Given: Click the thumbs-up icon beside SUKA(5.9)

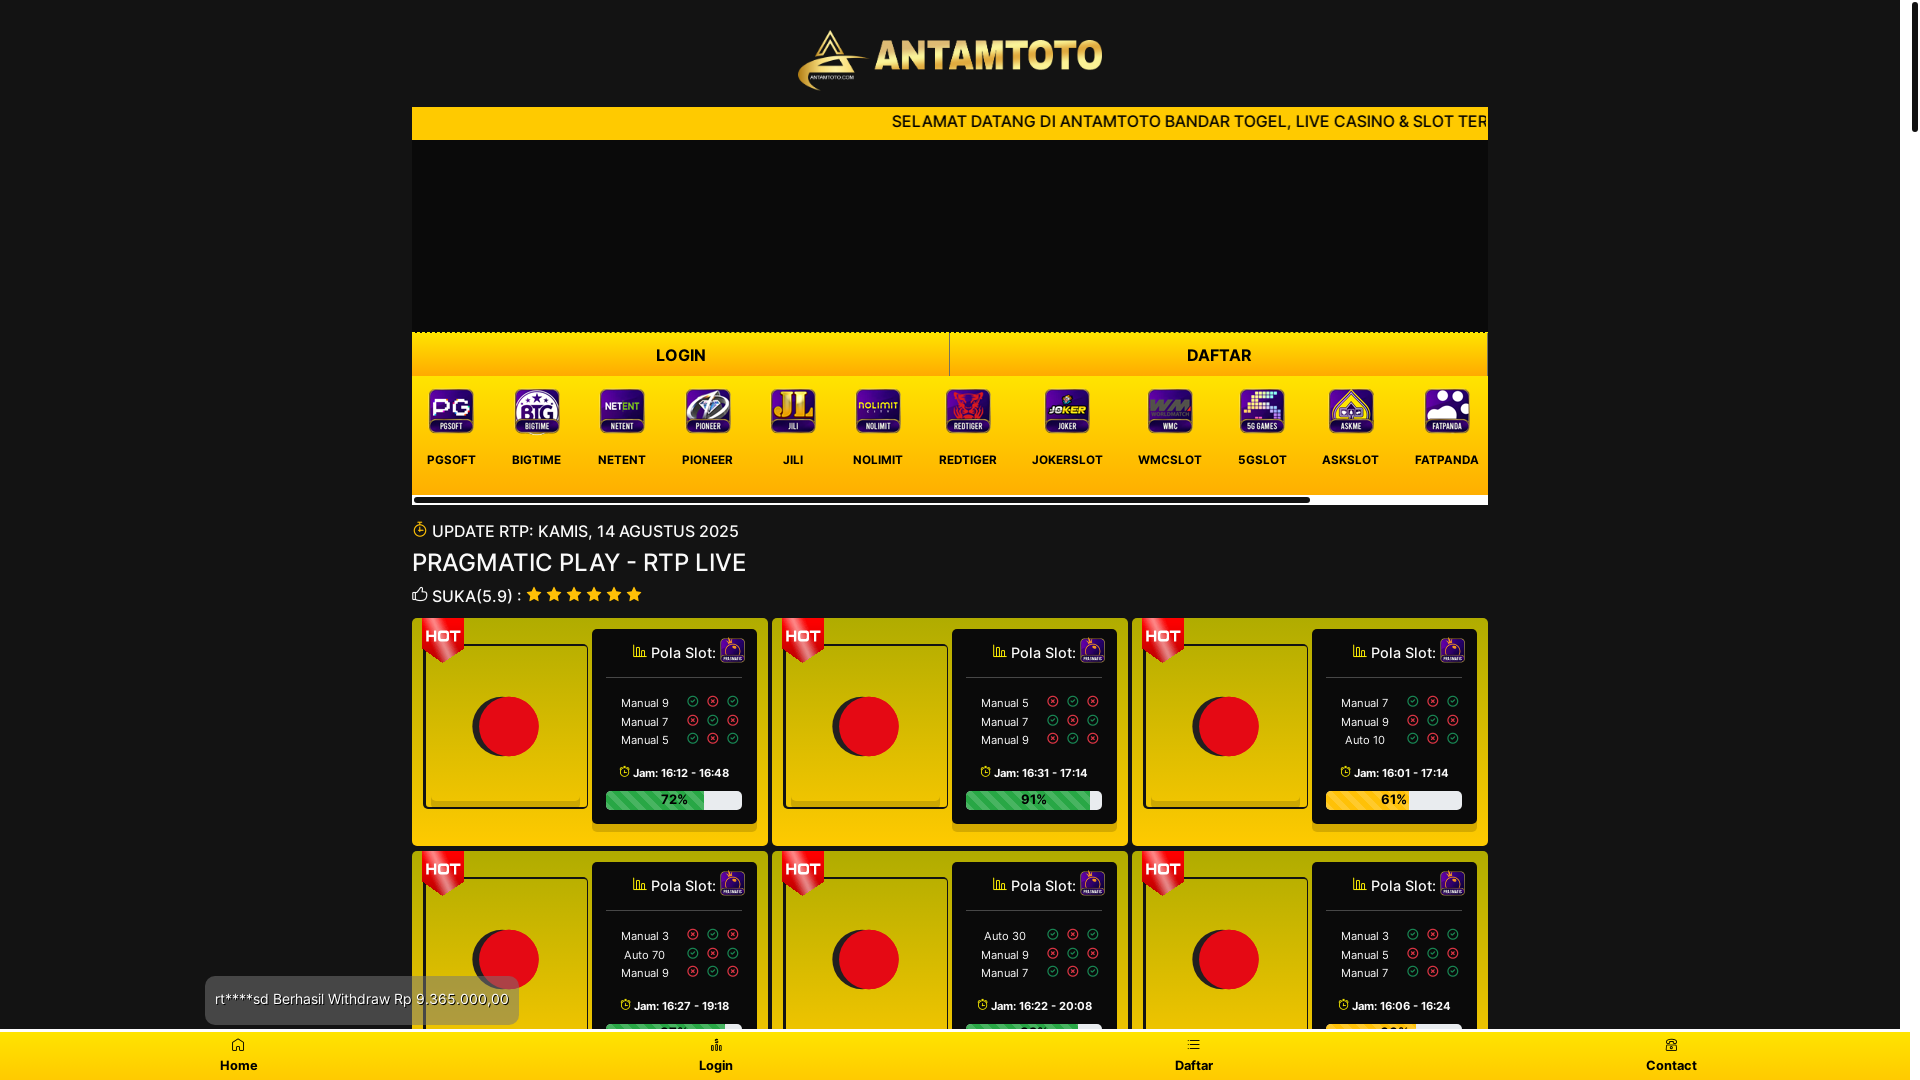Looking at the screenshot, I should coord(420,594).
